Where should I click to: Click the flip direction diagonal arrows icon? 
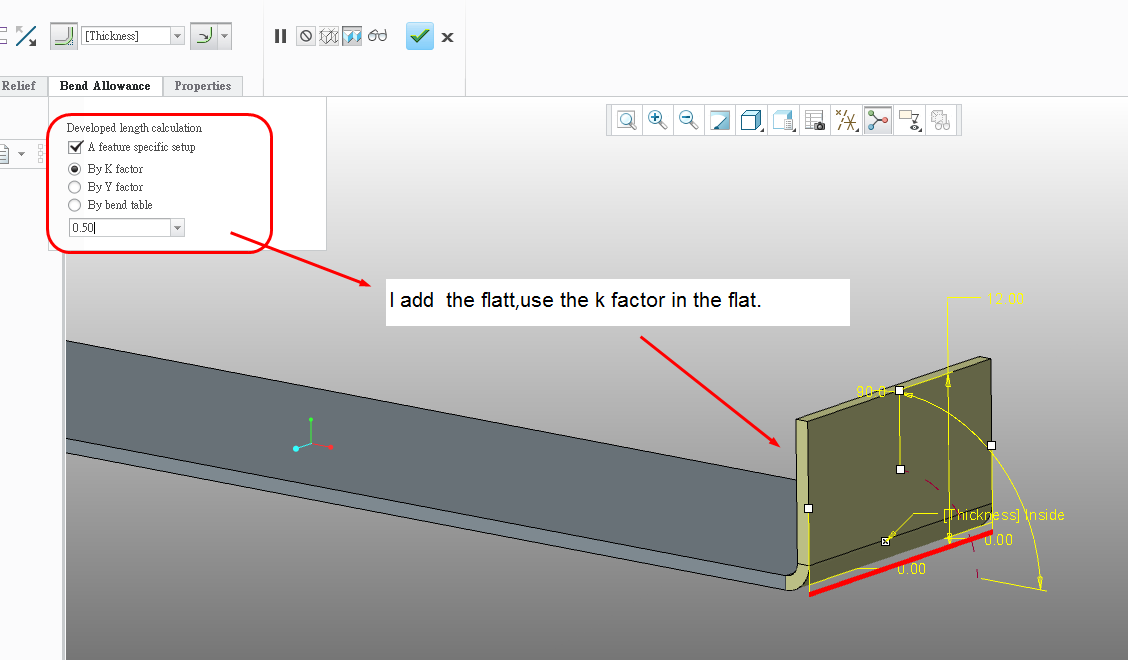tap(26, 36)
